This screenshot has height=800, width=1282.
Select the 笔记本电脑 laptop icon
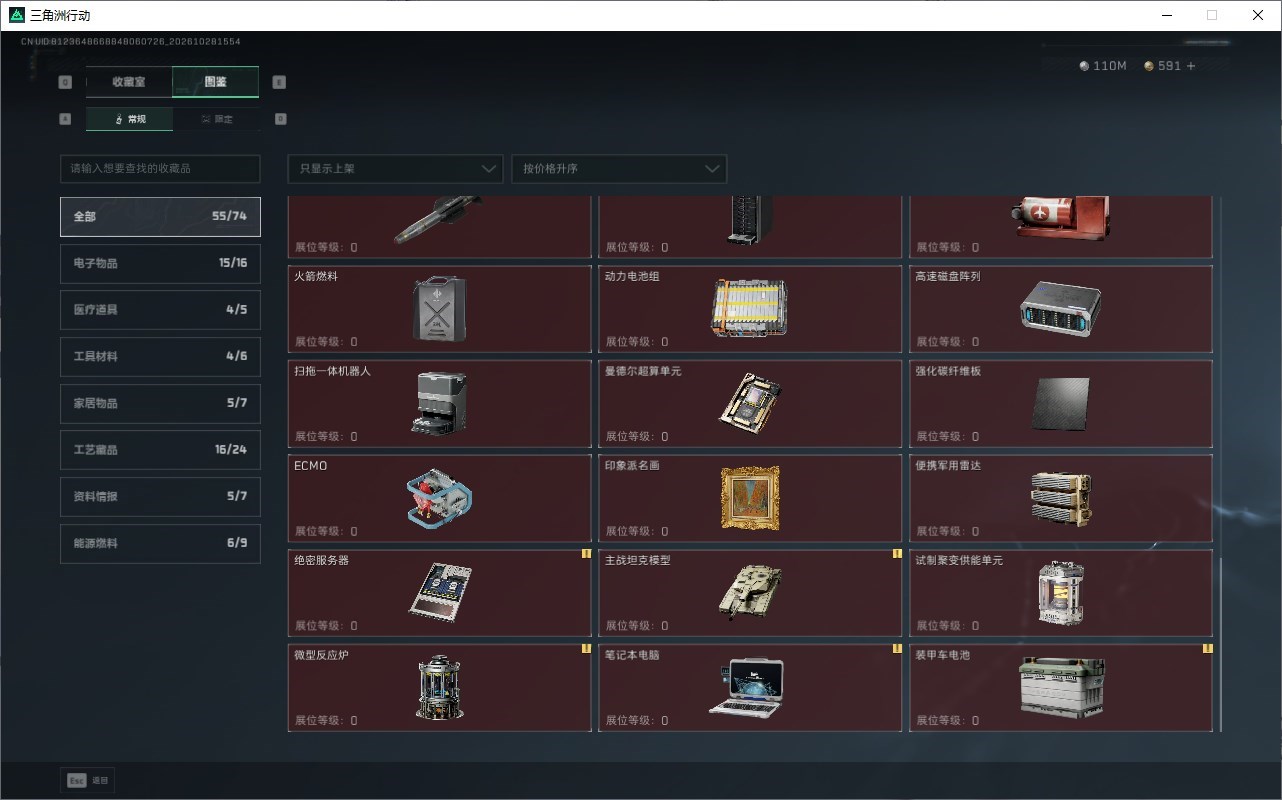pyautogui.click(x=747, y=687)
